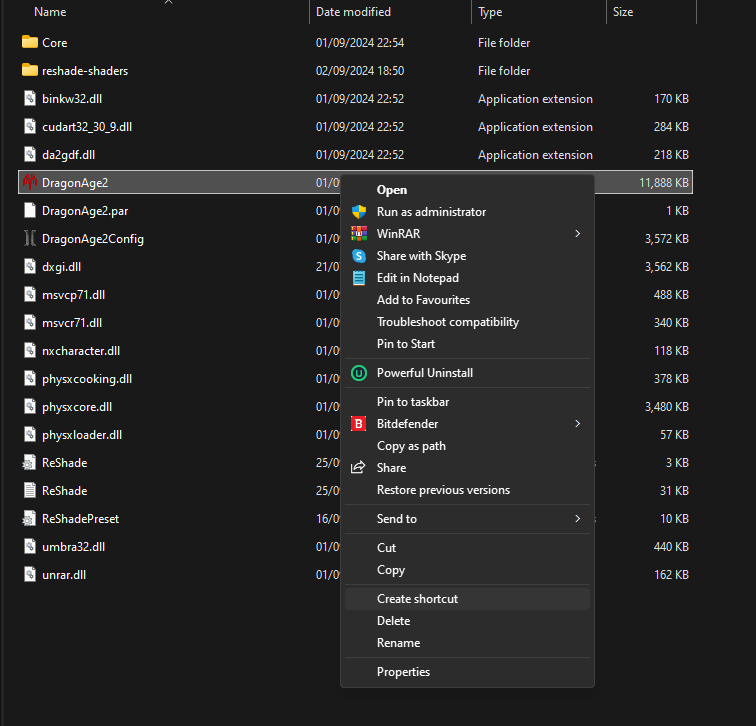Select the reshade-shaders folder row
This screenshot has width=756, height=726.
(85, 71)
